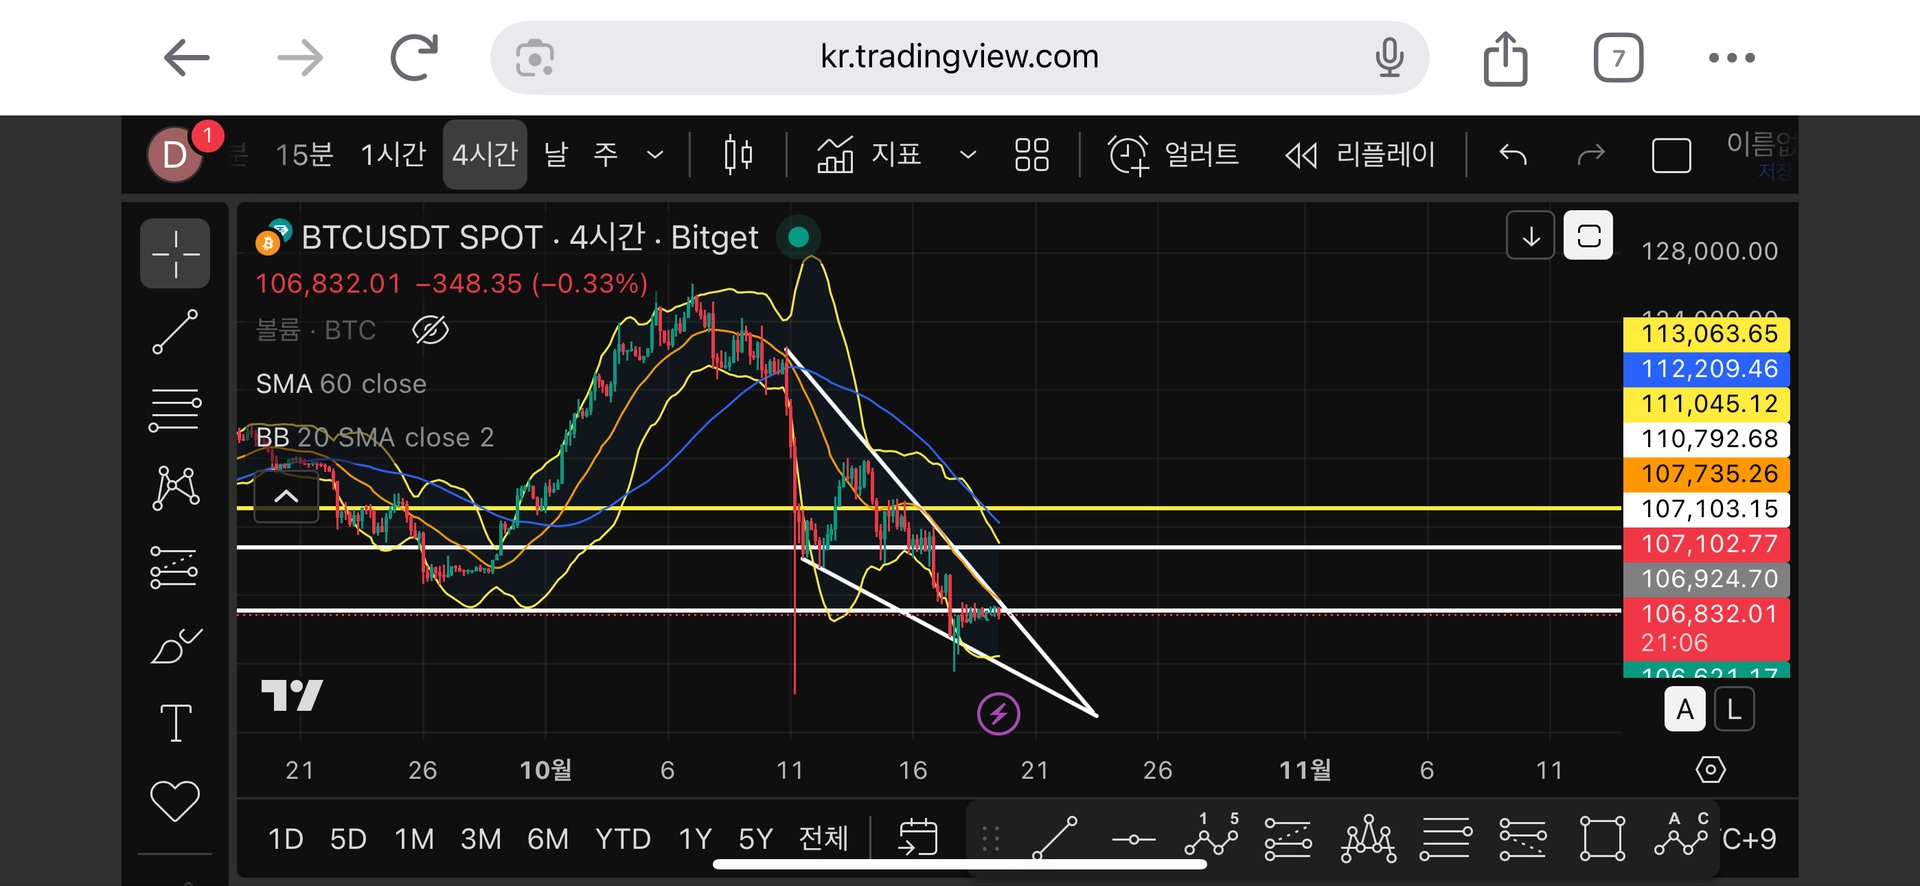Toggle the L log scale button
Image resolution: width=1920 pixels, height=886 pixels.
click(1734, 711)
